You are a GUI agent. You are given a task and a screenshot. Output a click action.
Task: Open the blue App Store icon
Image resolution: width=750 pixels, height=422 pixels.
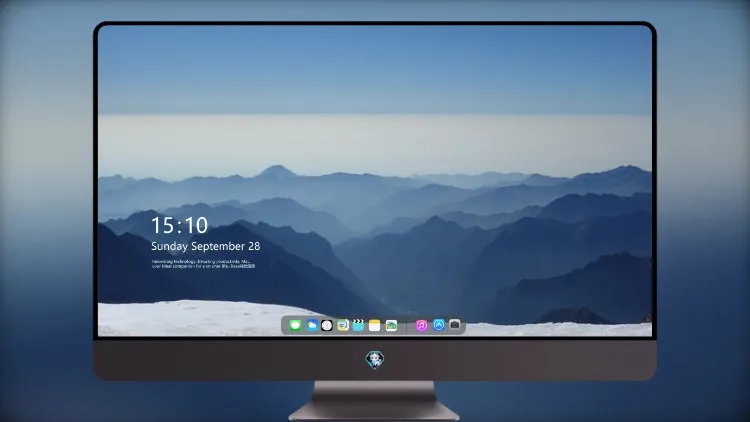coord(439,325)
